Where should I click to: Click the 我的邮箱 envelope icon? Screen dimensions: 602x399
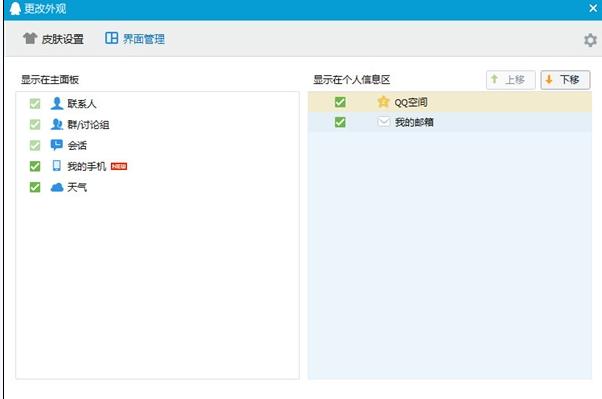(x=384, y=123)
